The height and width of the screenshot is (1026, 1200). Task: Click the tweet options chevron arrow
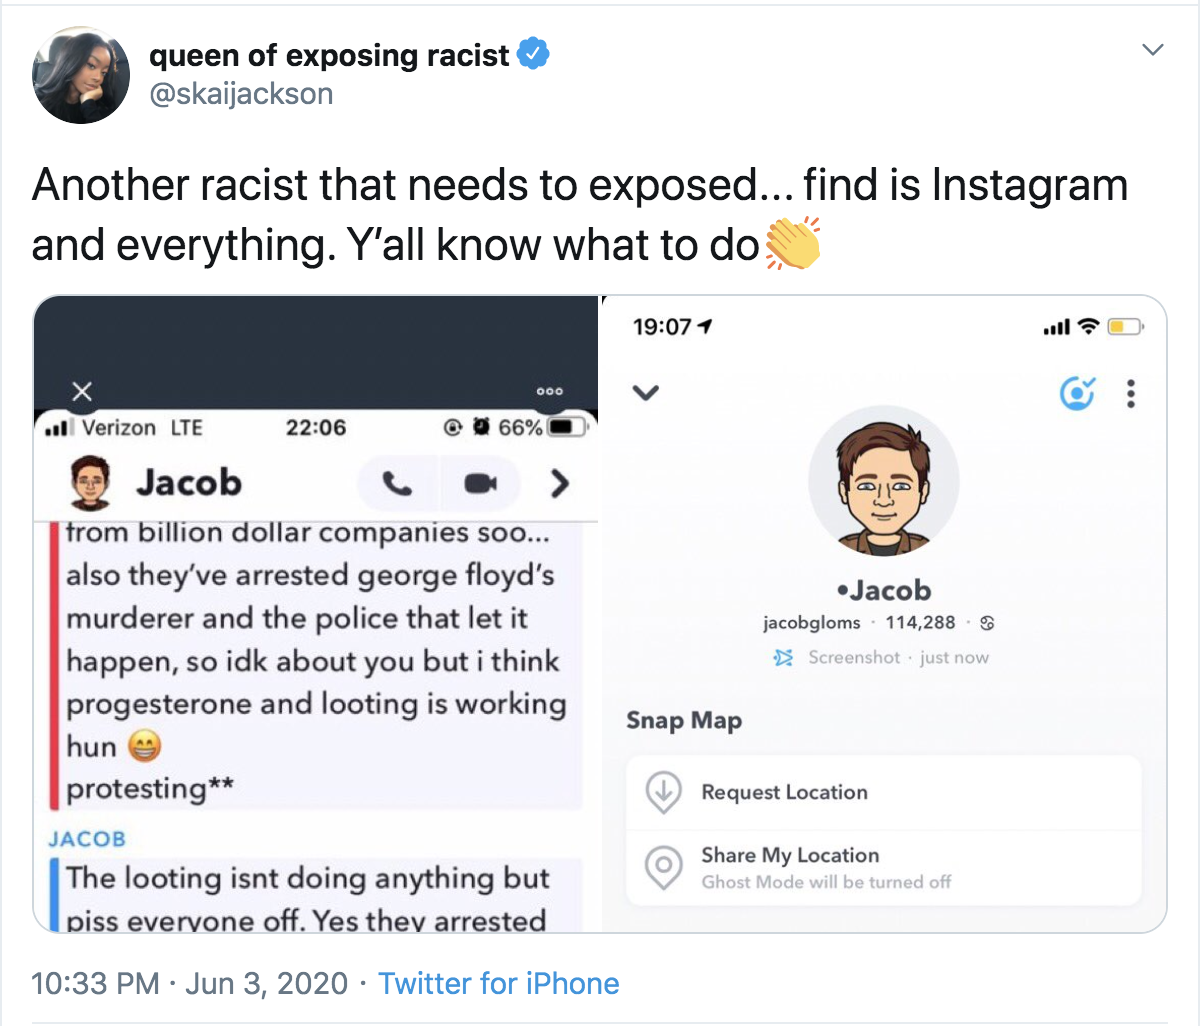tap(1153, 49)
